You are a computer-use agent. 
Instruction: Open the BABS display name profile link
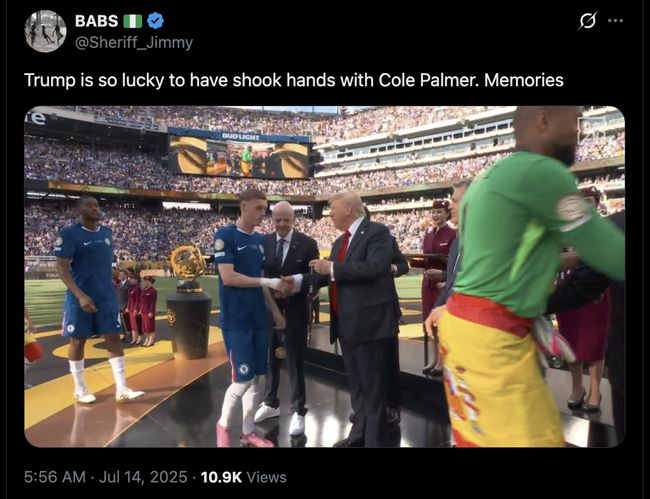(96, 21)
